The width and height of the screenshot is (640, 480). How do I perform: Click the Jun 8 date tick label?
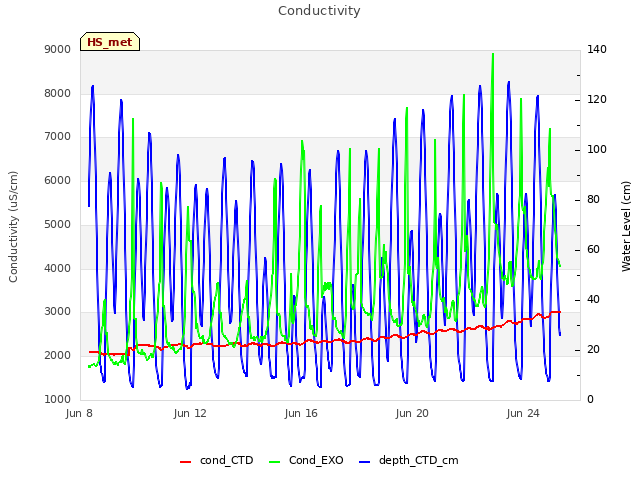pos(79,413)
